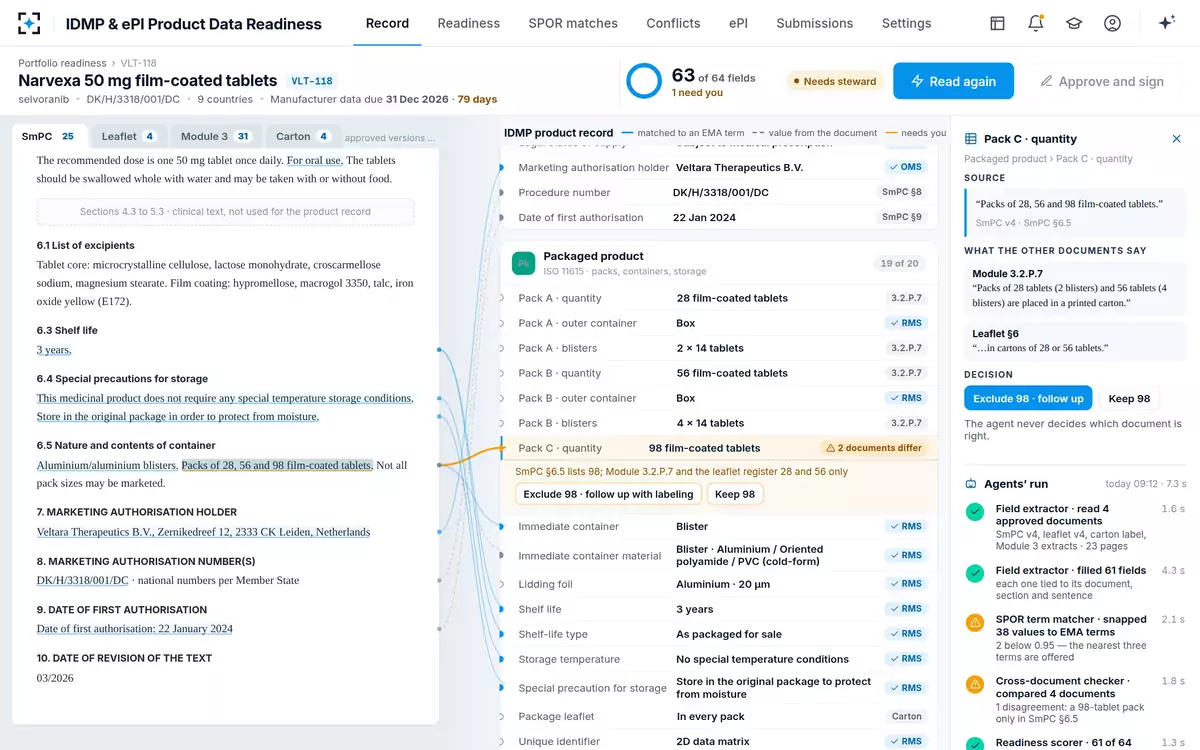Click the linked text 3 years. under Shelf life
This screenshot has height=750, width=1200.
(54, 350)
